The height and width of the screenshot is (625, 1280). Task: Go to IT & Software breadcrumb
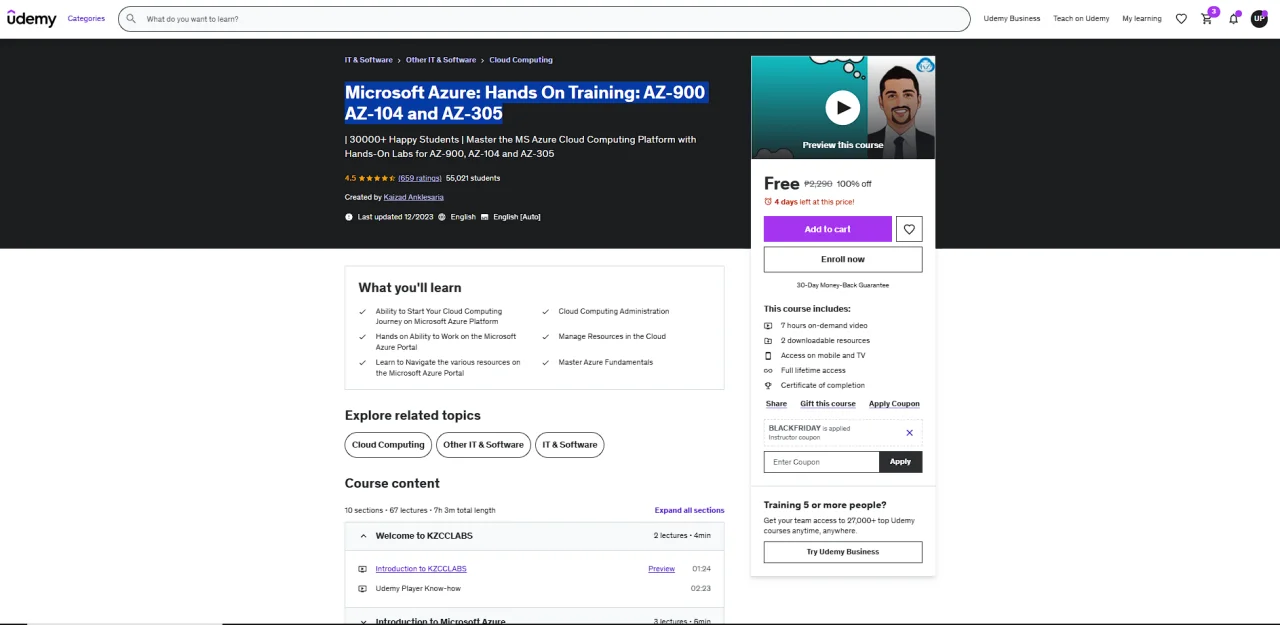pyautogui.click(x=369, y=60)
